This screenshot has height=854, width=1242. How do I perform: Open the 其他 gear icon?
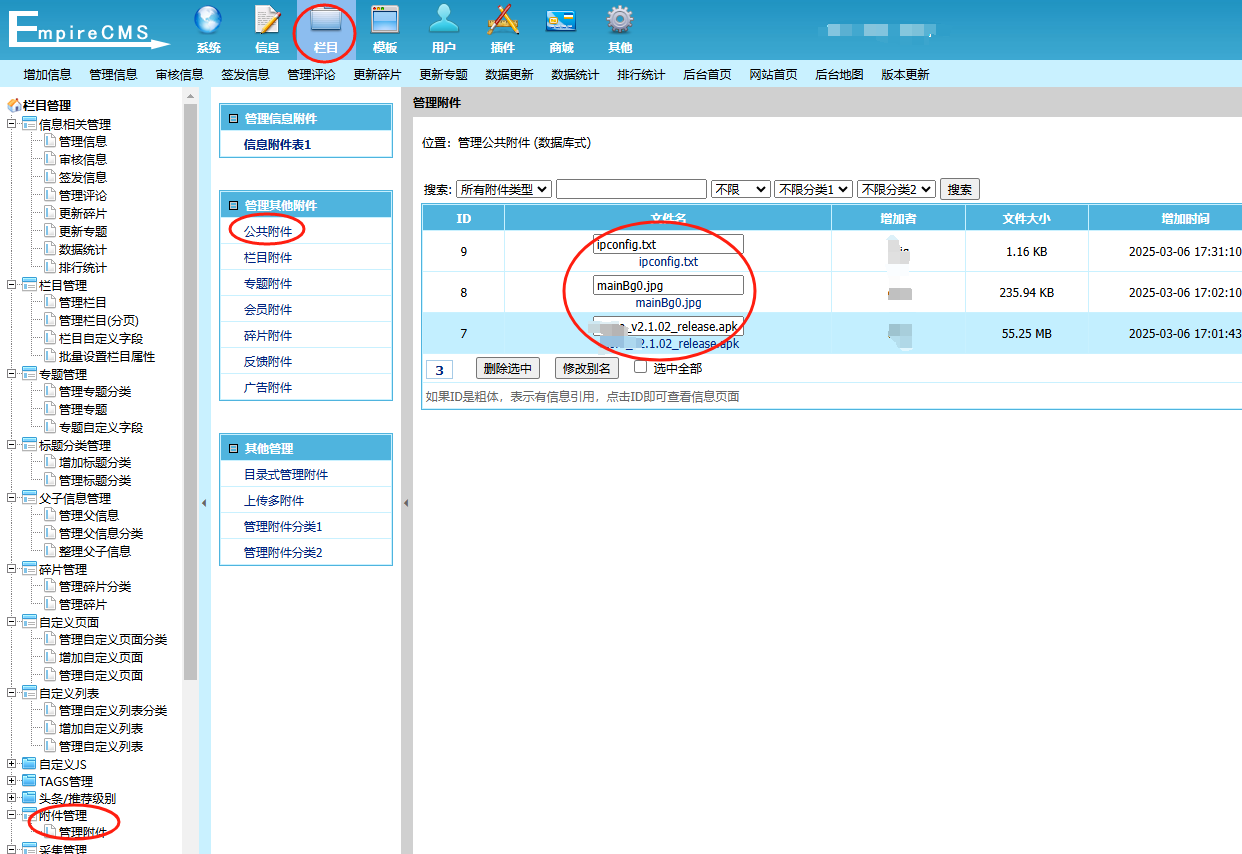click(620, 20)
